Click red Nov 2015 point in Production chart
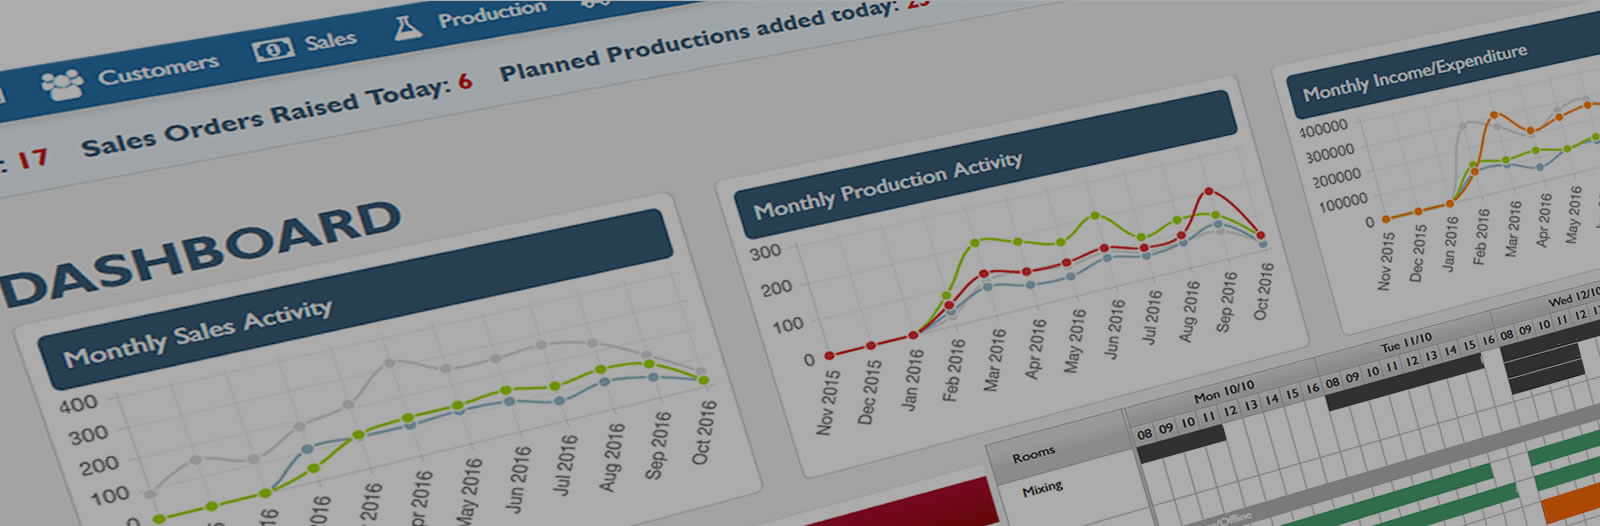 (x=829, y=356)
